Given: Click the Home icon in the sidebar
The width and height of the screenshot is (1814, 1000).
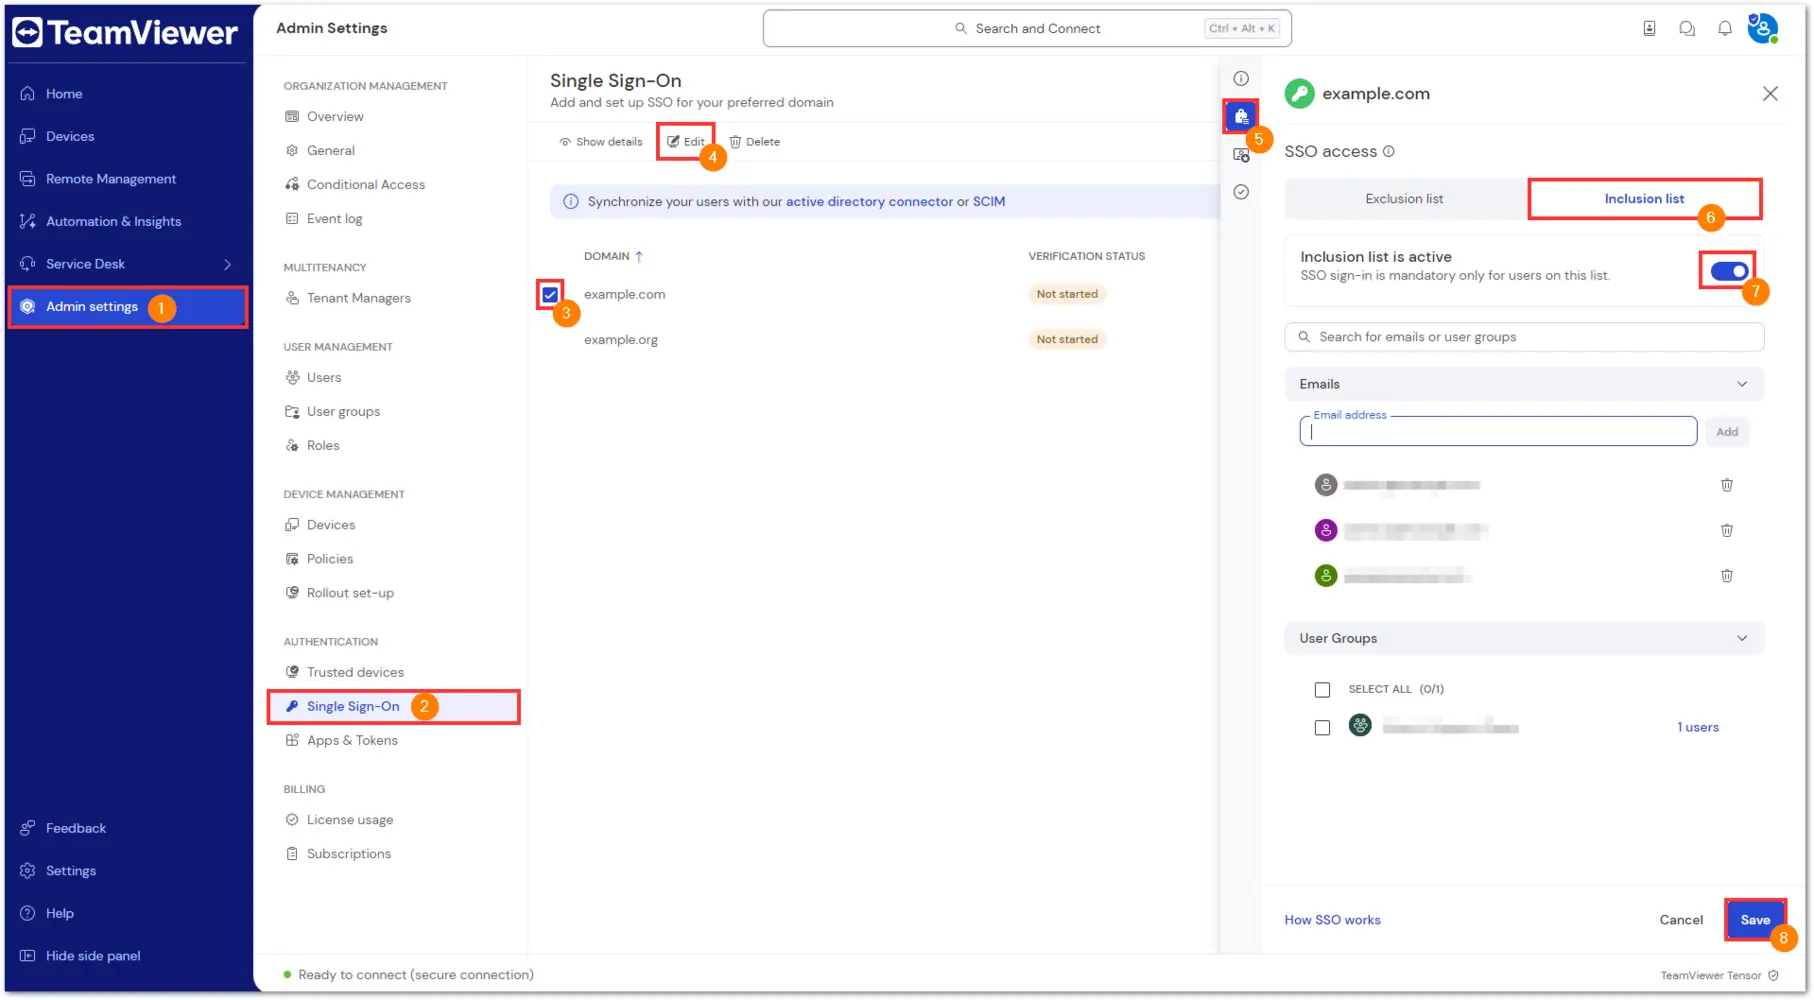Looking at the screenshot, I should pyautogui.click(x=28, y=94).
